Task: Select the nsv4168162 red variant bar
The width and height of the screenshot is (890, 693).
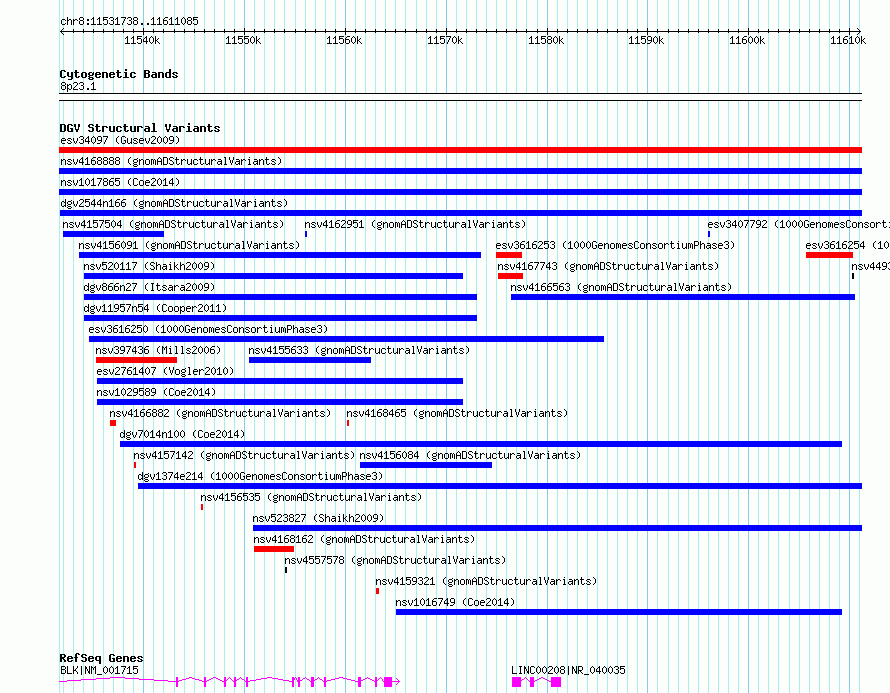Action: (x=274, y=549)
